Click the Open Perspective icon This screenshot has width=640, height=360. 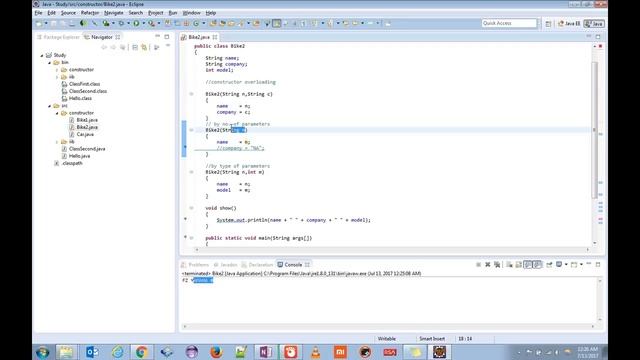[x=548, y=24]
